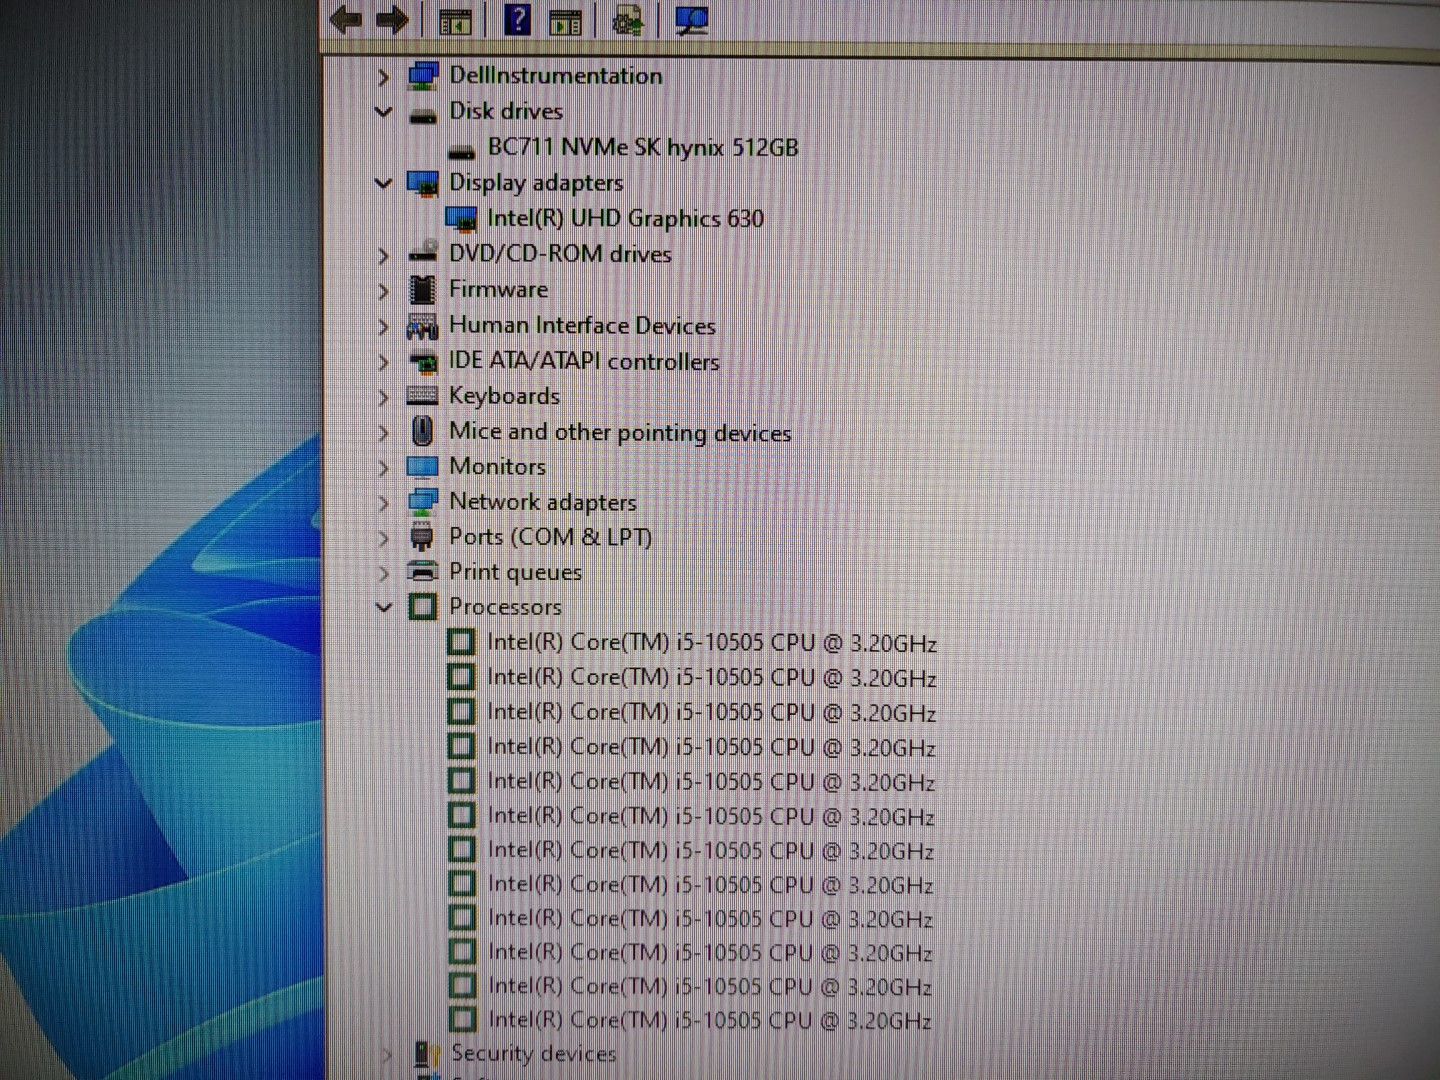Expand the DVD/CD-ROM drives node
This screenshot has width=1440, height=1080.
(x=383, y=256)
